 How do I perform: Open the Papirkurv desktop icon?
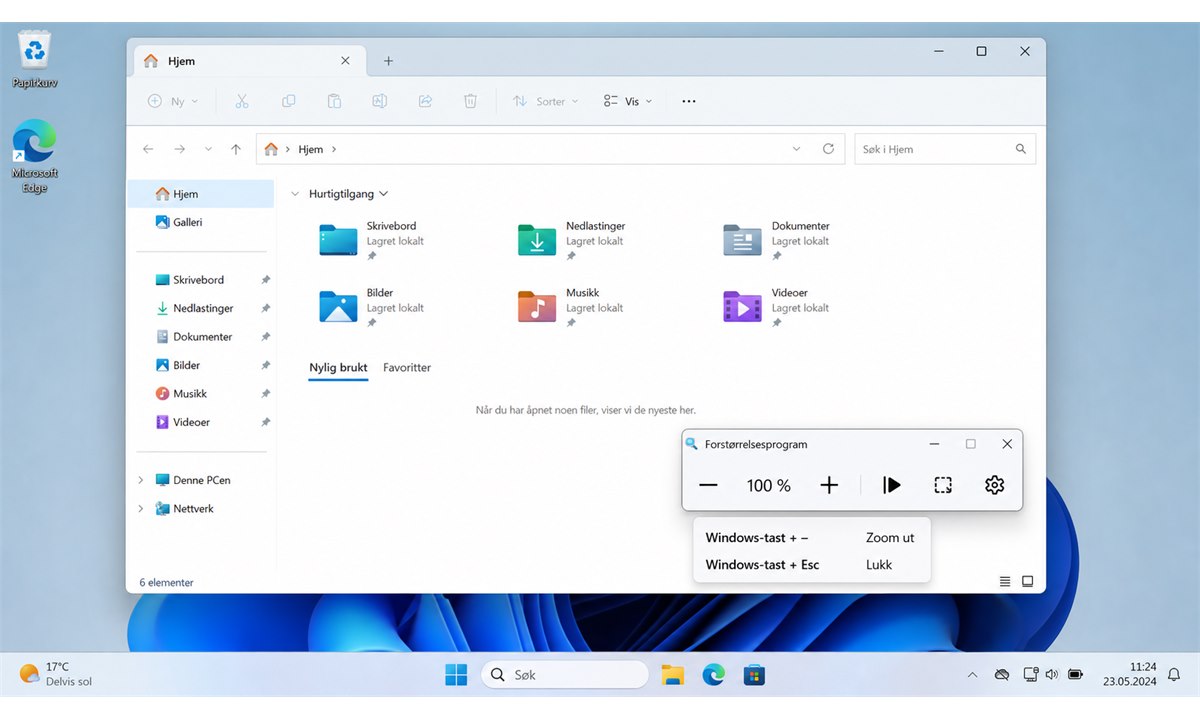click(x=35, y=59)
